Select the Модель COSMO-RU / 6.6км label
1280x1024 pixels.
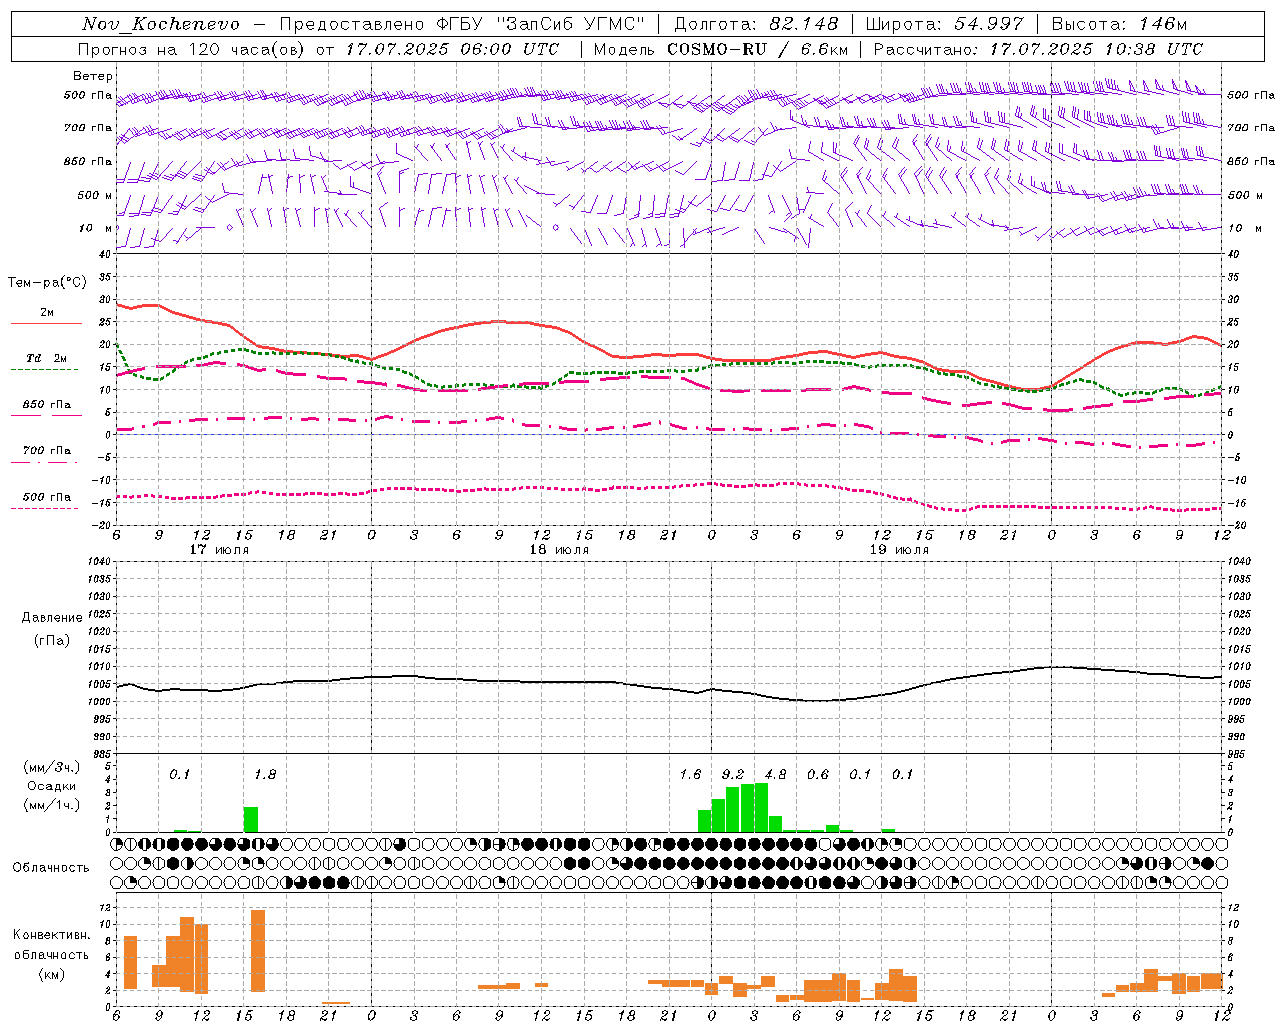(720, 48)
